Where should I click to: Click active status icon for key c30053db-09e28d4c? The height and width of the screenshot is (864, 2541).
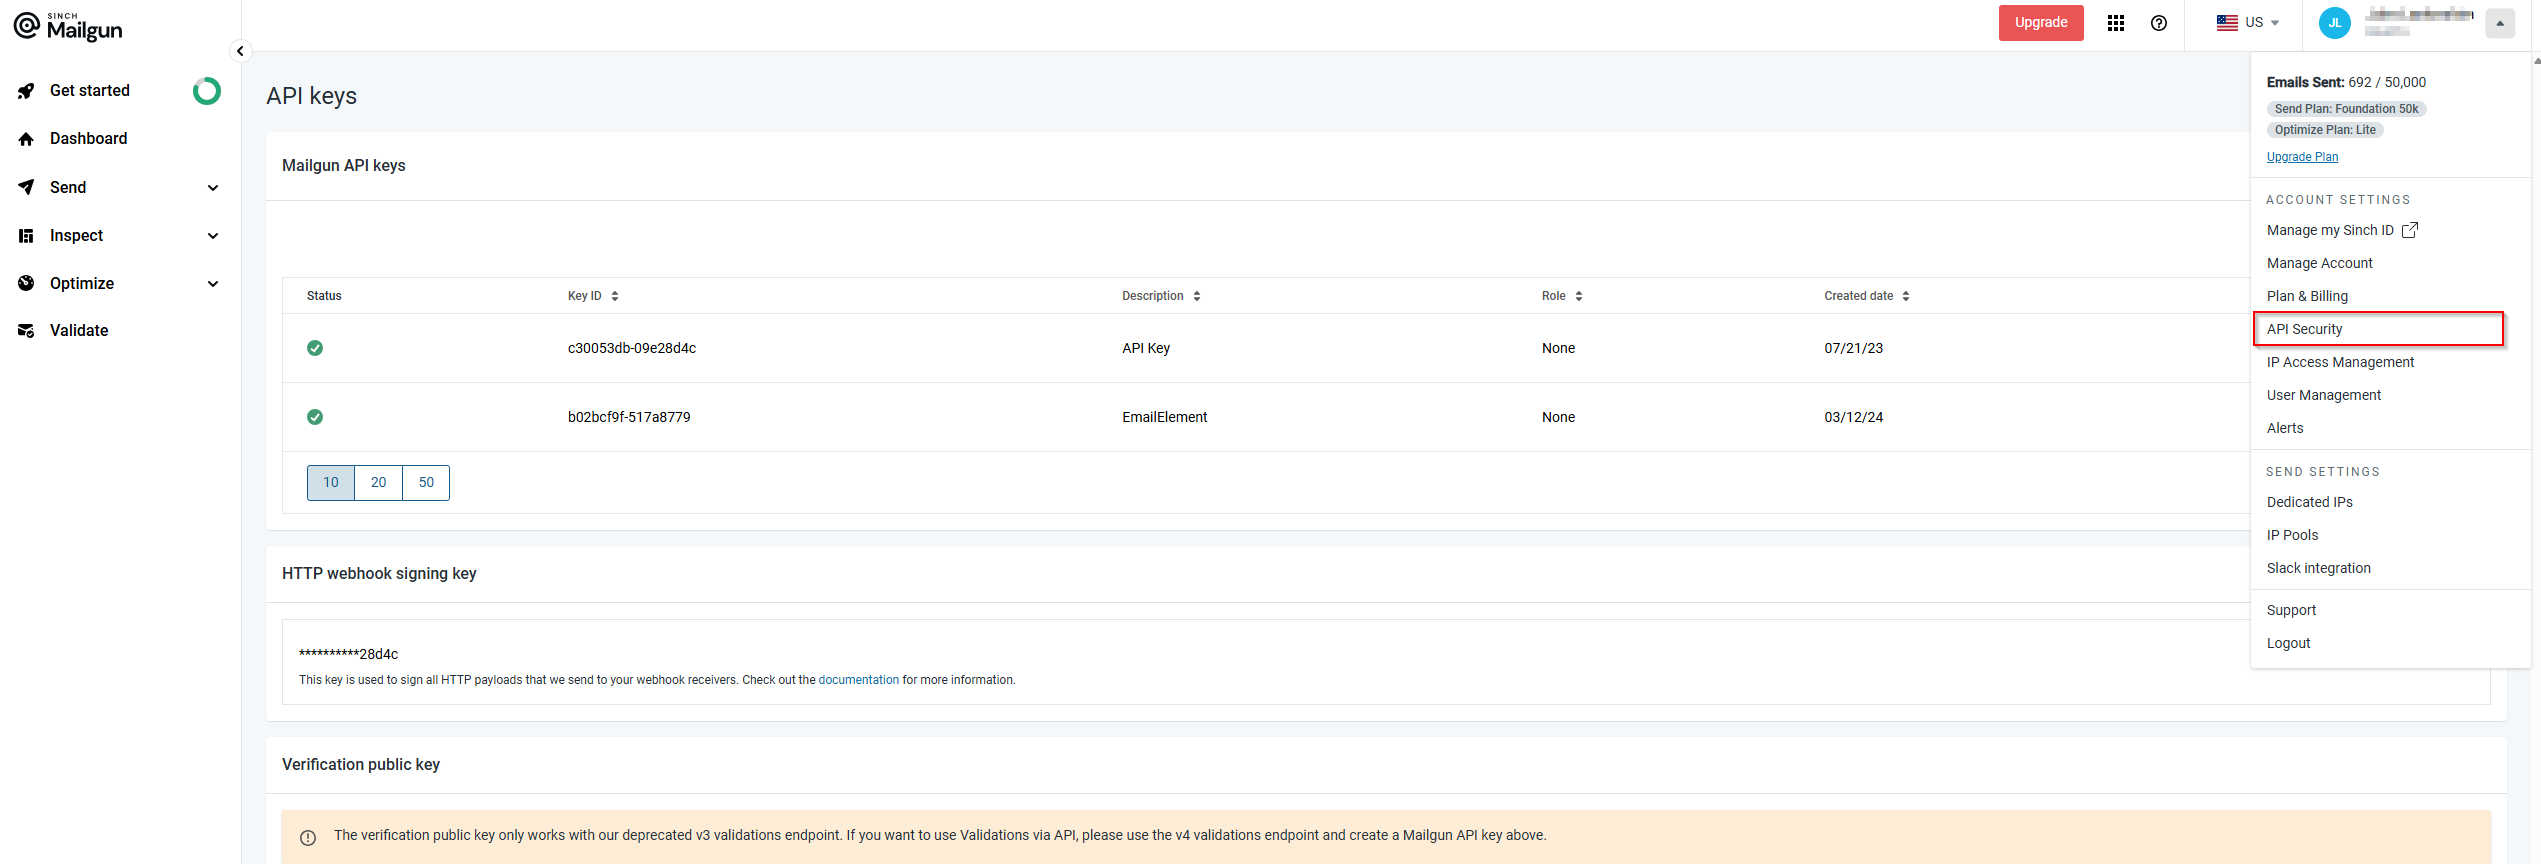[x=315, y=348]
